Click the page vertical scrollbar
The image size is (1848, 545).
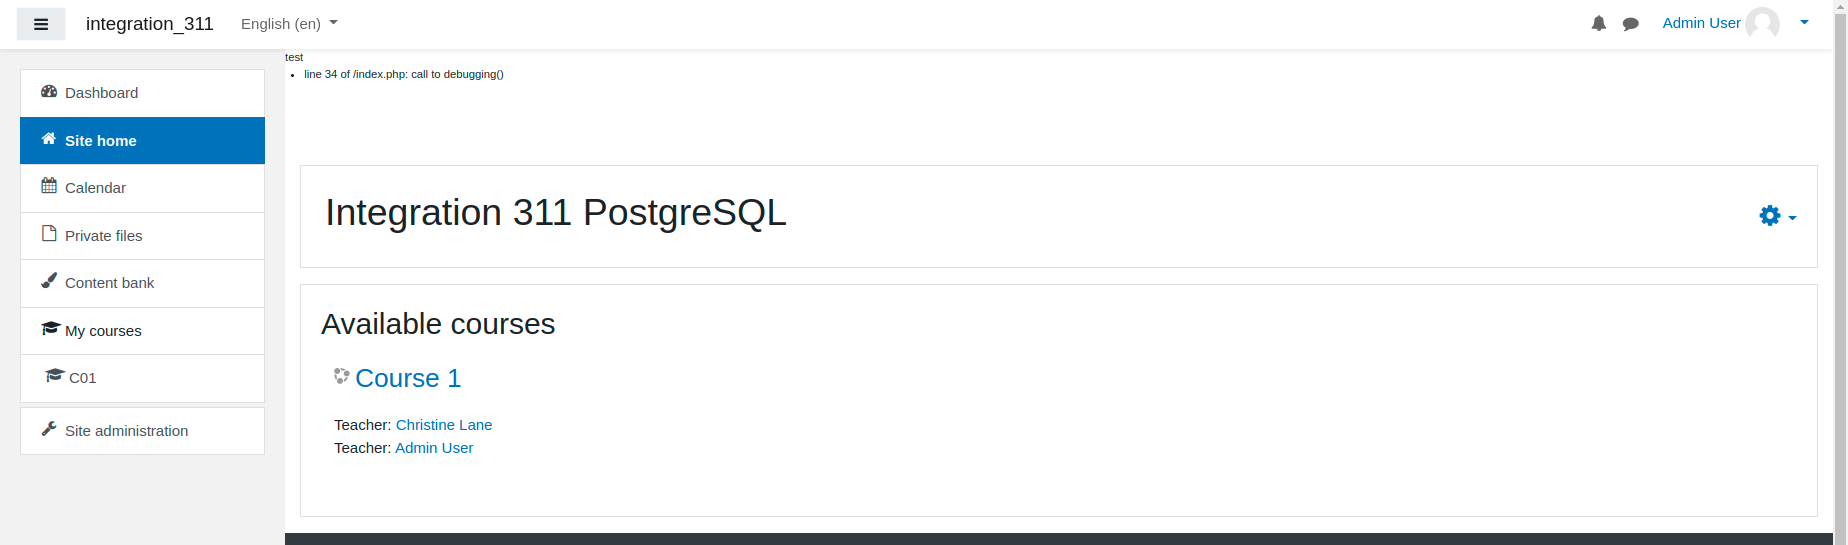tap(1840, 272)
